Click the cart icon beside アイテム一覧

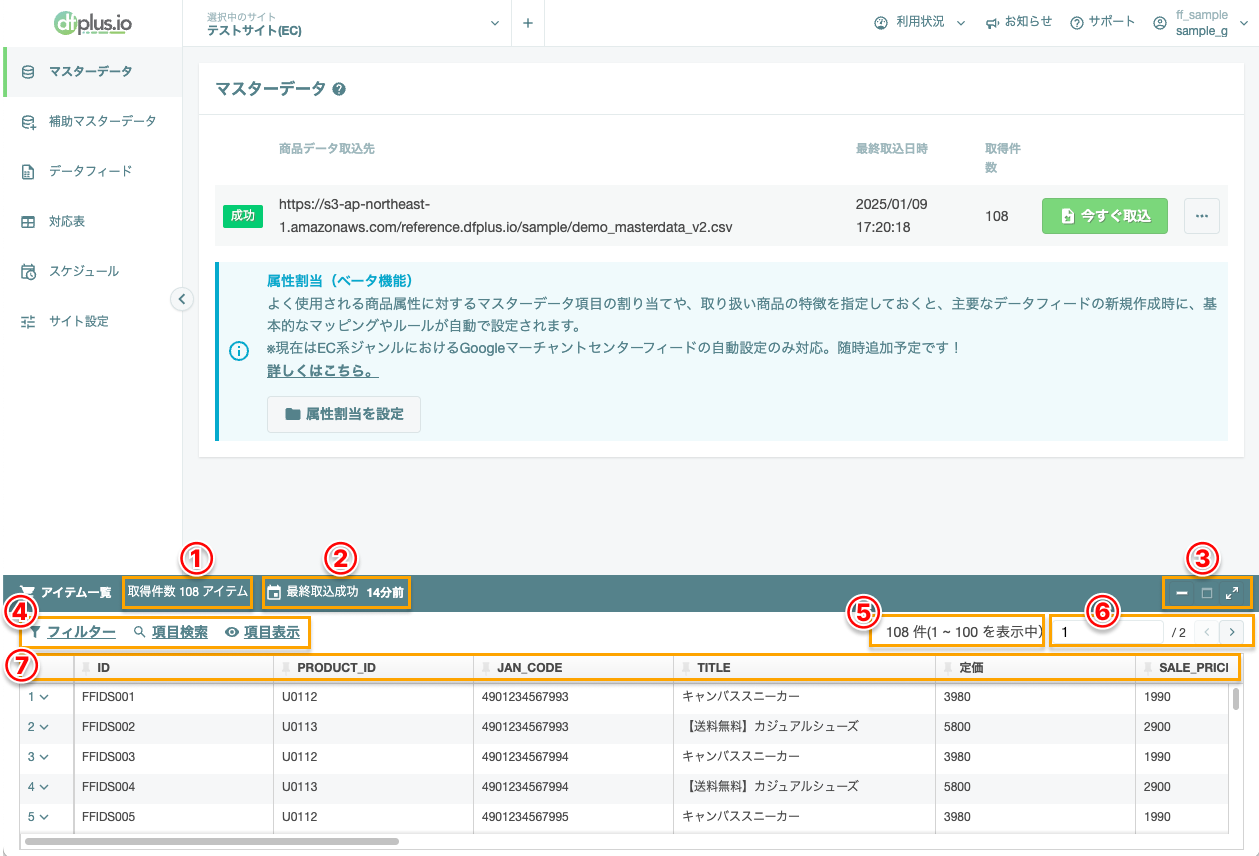[28, 592]
